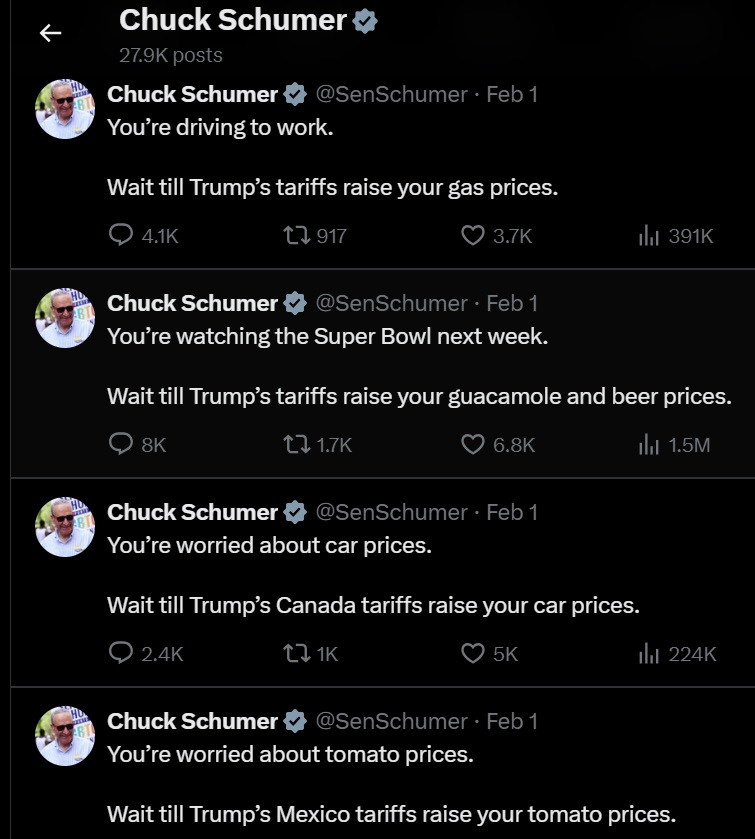Open the tomato prices tweet text
This screenshot has height=839, width=755.
coord(290,755)
